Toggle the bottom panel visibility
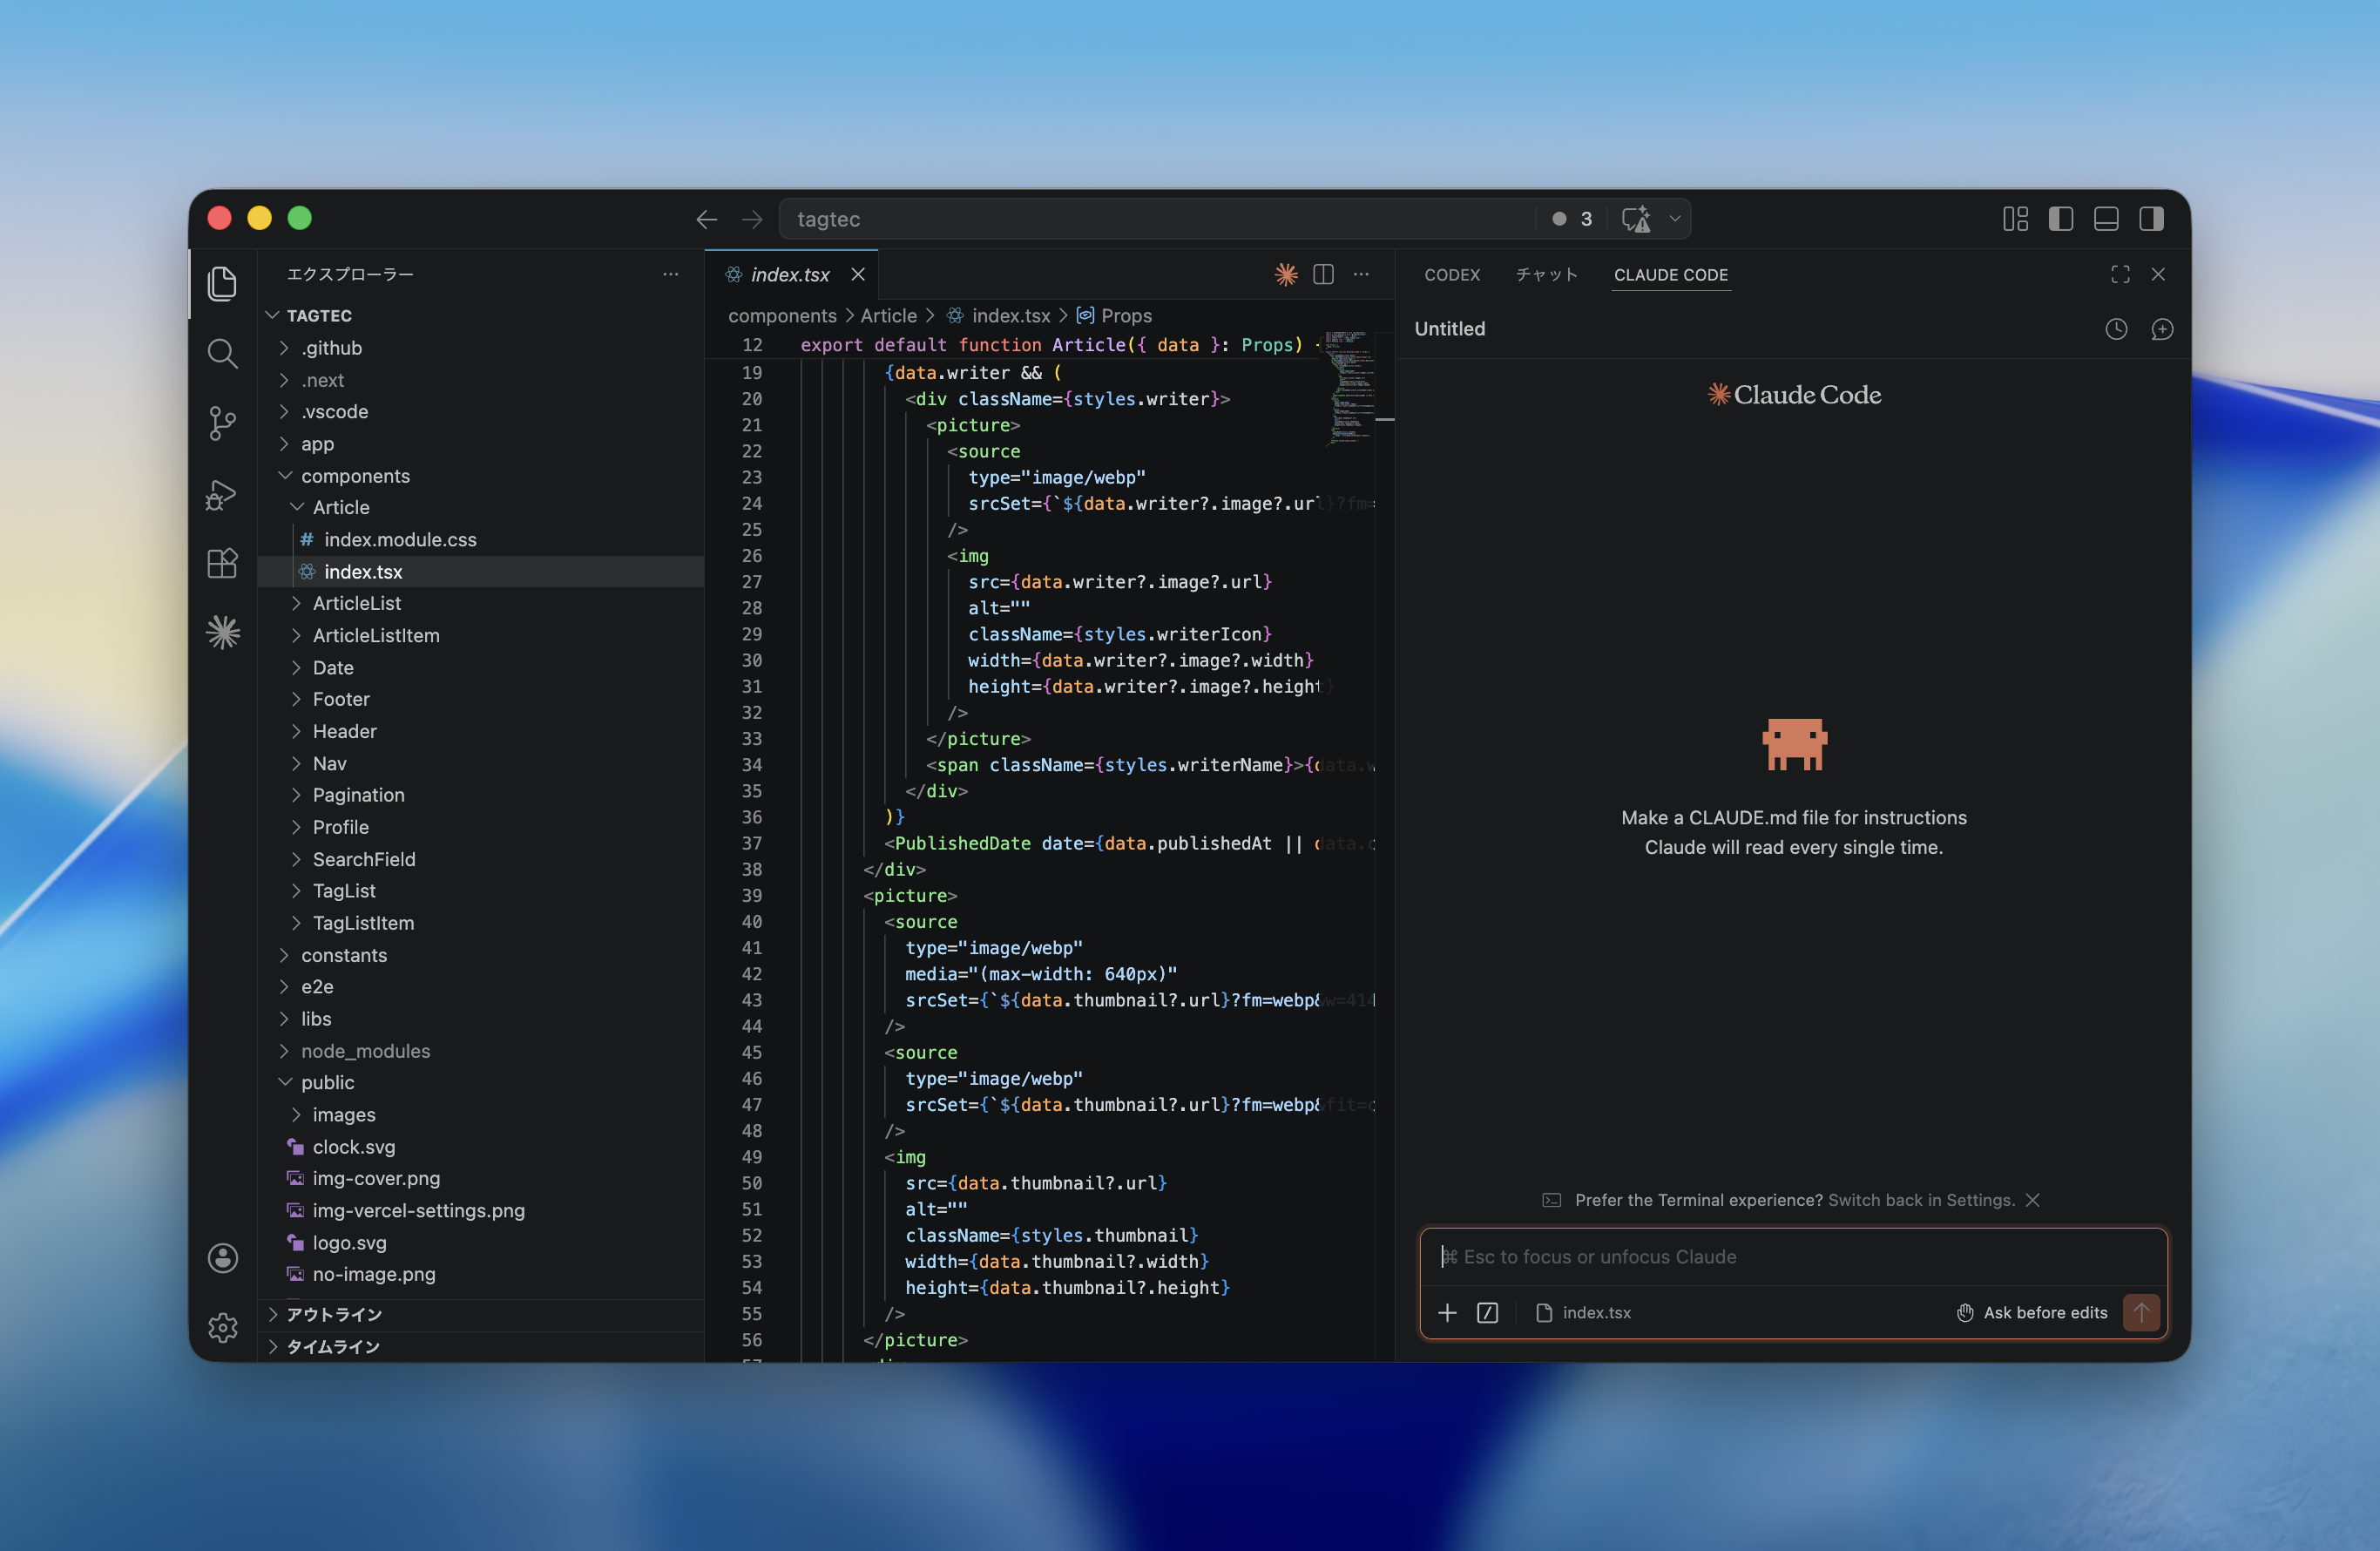The height and width of the screenshot is (1551, 2380). coord(2105,219)
